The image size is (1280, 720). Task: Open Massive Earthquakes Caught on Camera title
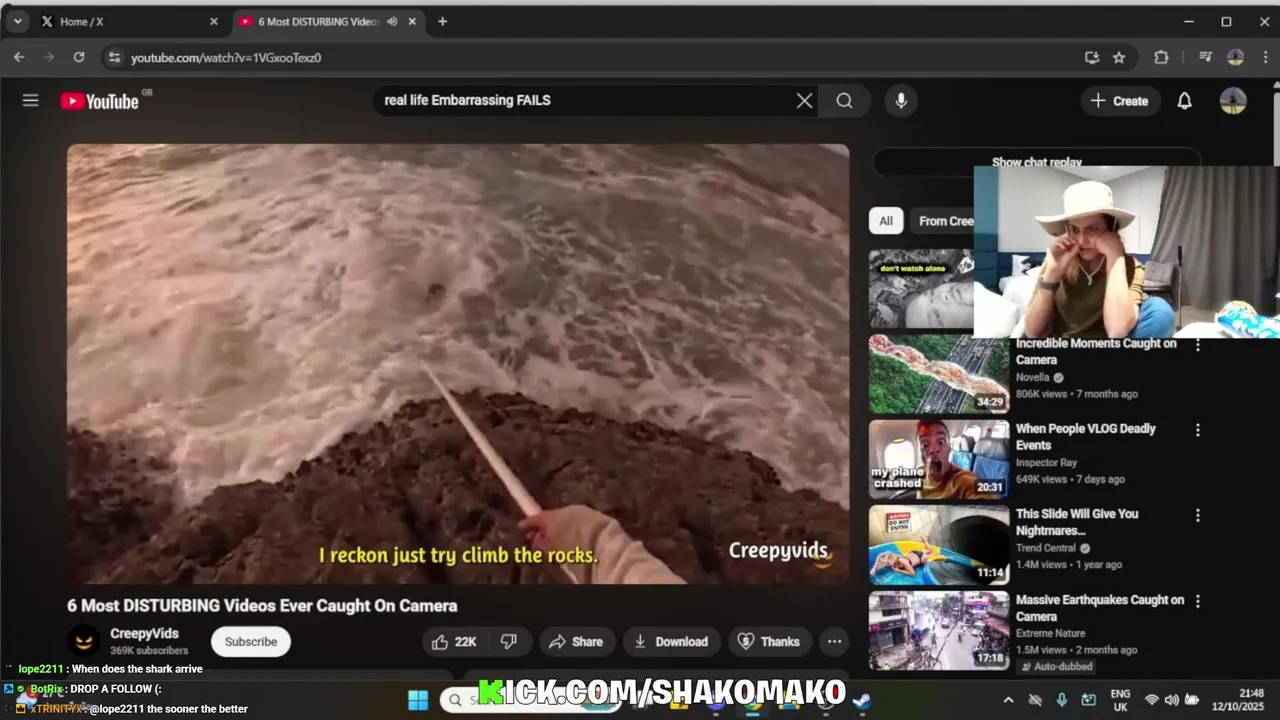(x=1100, y=608)
